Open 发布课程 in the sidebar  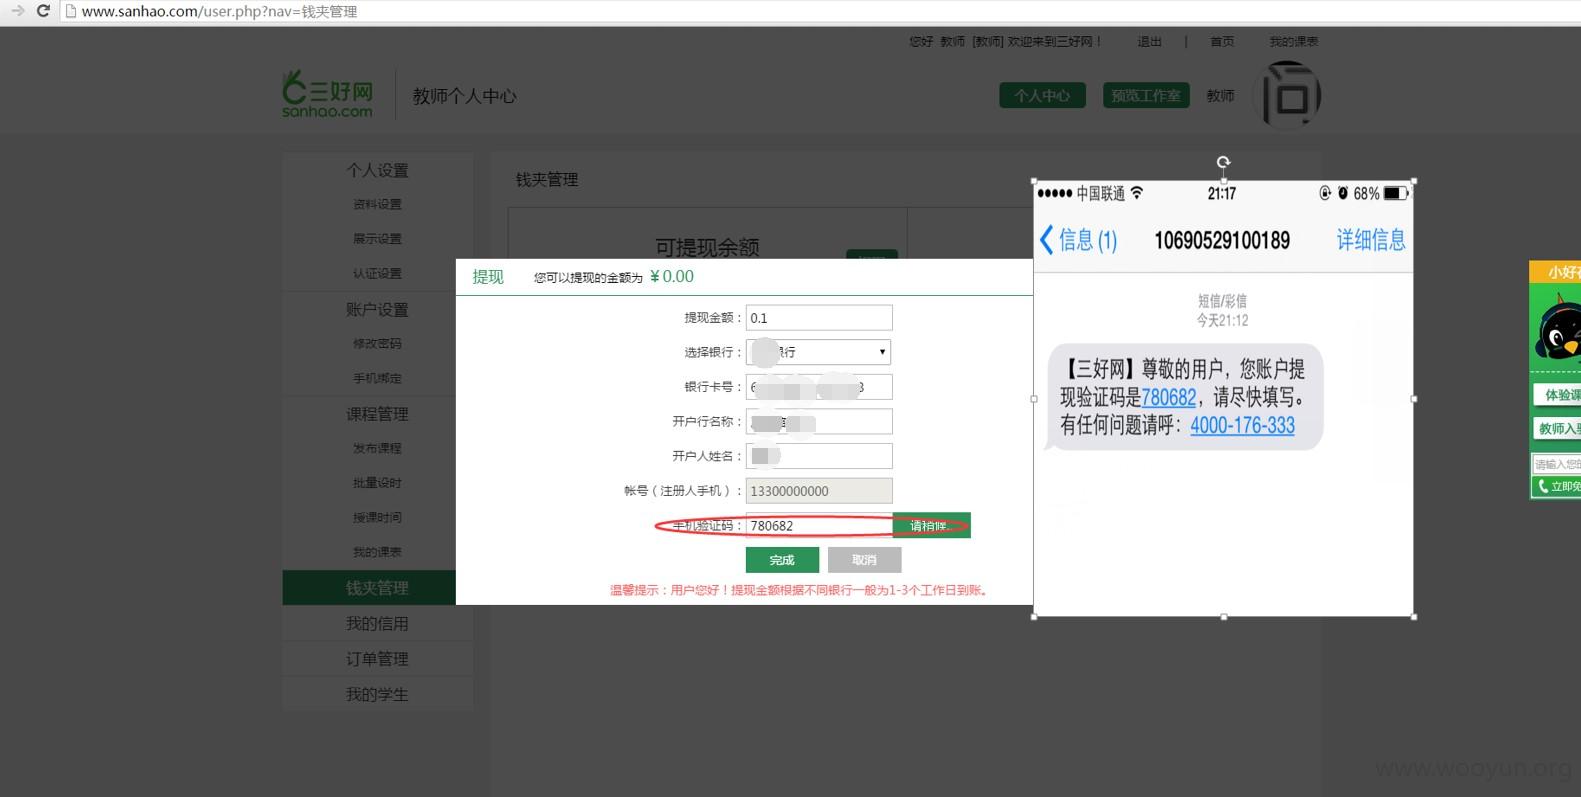tap(377, 449)
